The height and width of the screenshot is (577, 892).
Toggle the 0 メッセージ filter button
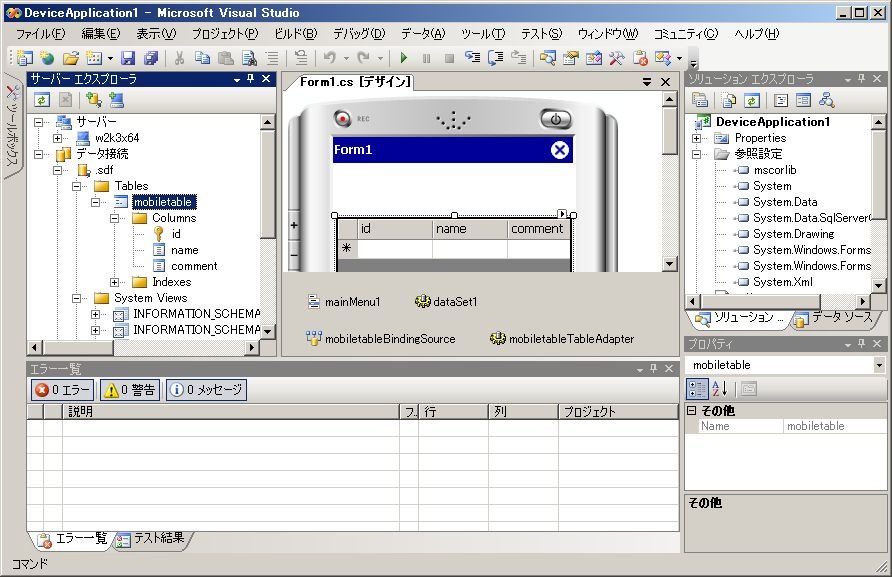tap(206, 390)
